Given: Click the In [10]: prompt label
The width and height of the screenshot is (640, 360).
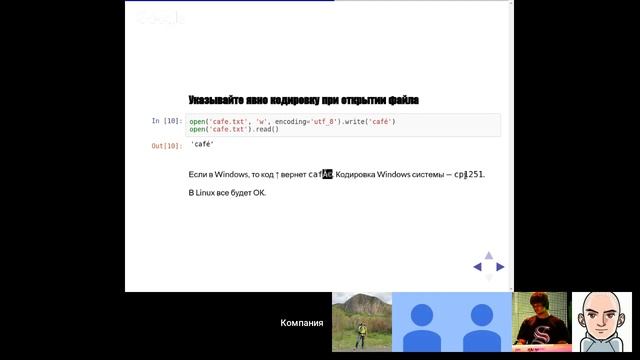Looking at the screenshot, I should click(167, 121).
